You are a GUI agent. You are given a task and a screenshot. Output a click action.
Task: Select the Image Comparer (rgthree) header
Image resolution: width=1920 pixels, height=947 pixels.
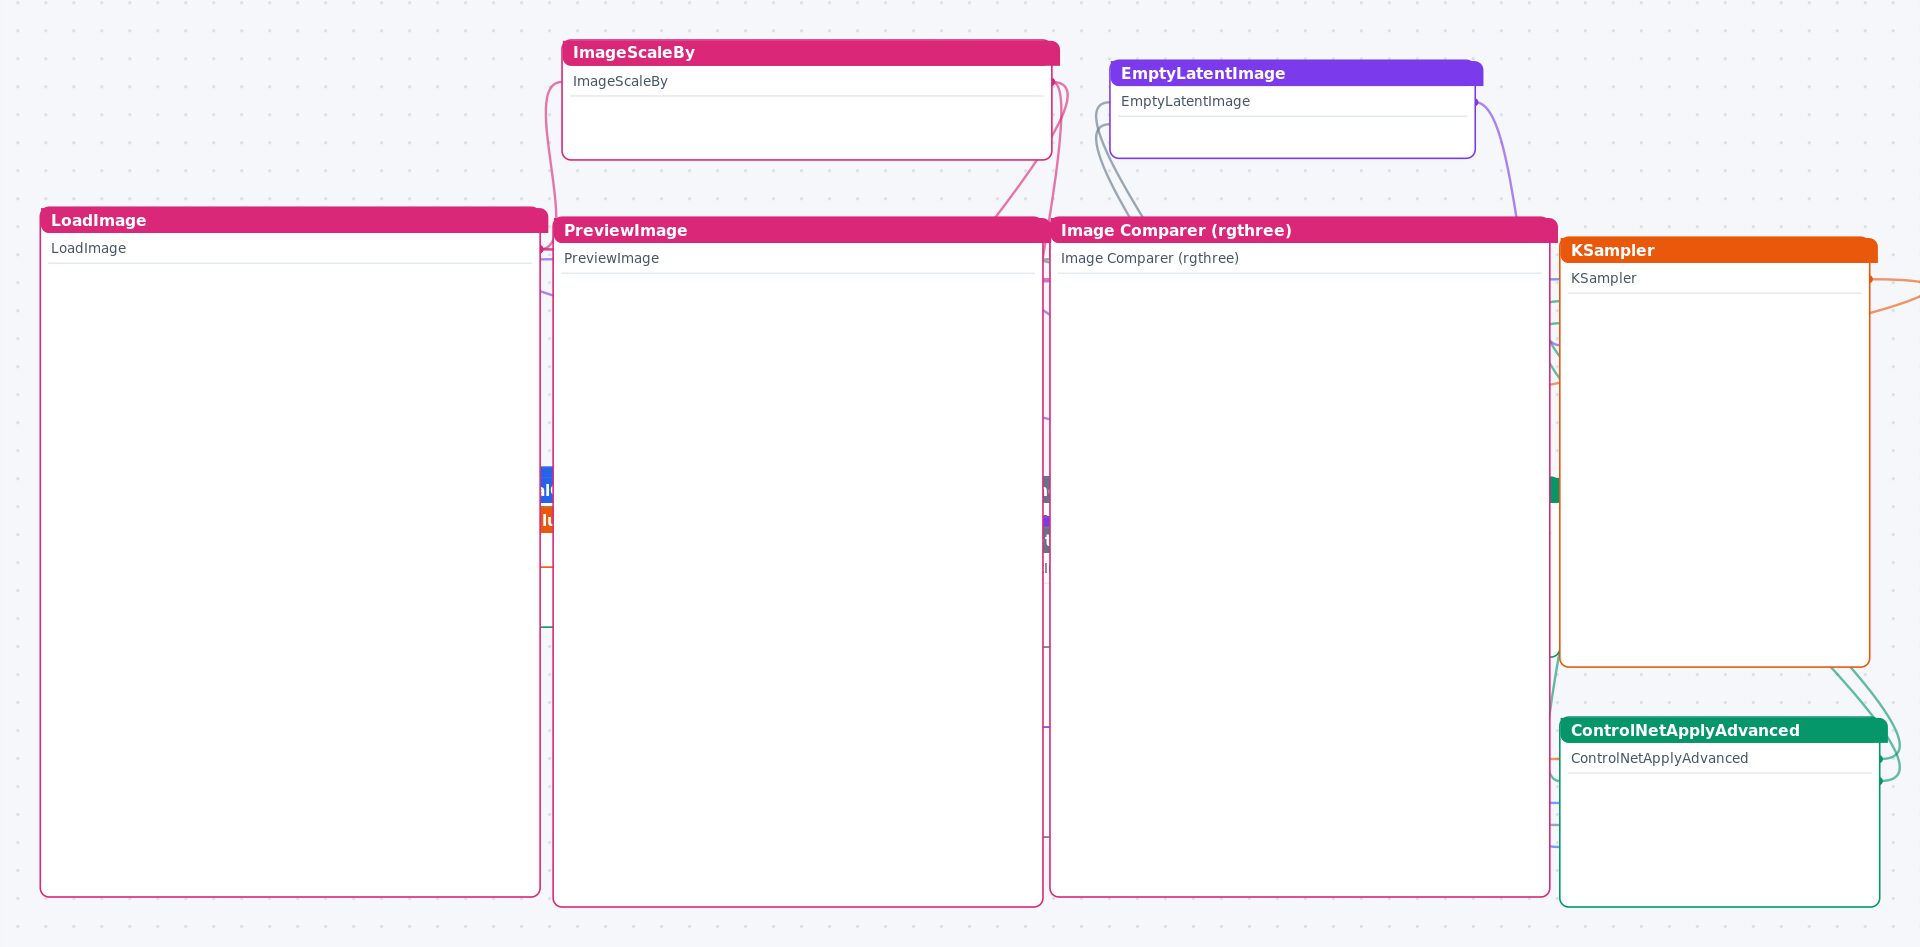click(x=1304, y=230)
